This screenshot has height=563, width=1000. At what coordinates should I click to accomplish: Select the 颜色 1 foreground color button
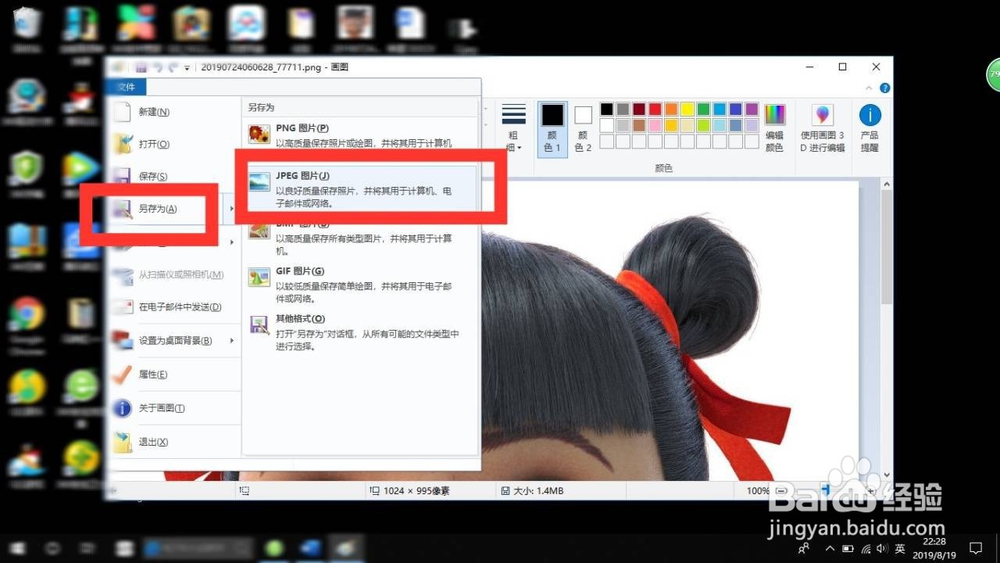coord(552,129)
